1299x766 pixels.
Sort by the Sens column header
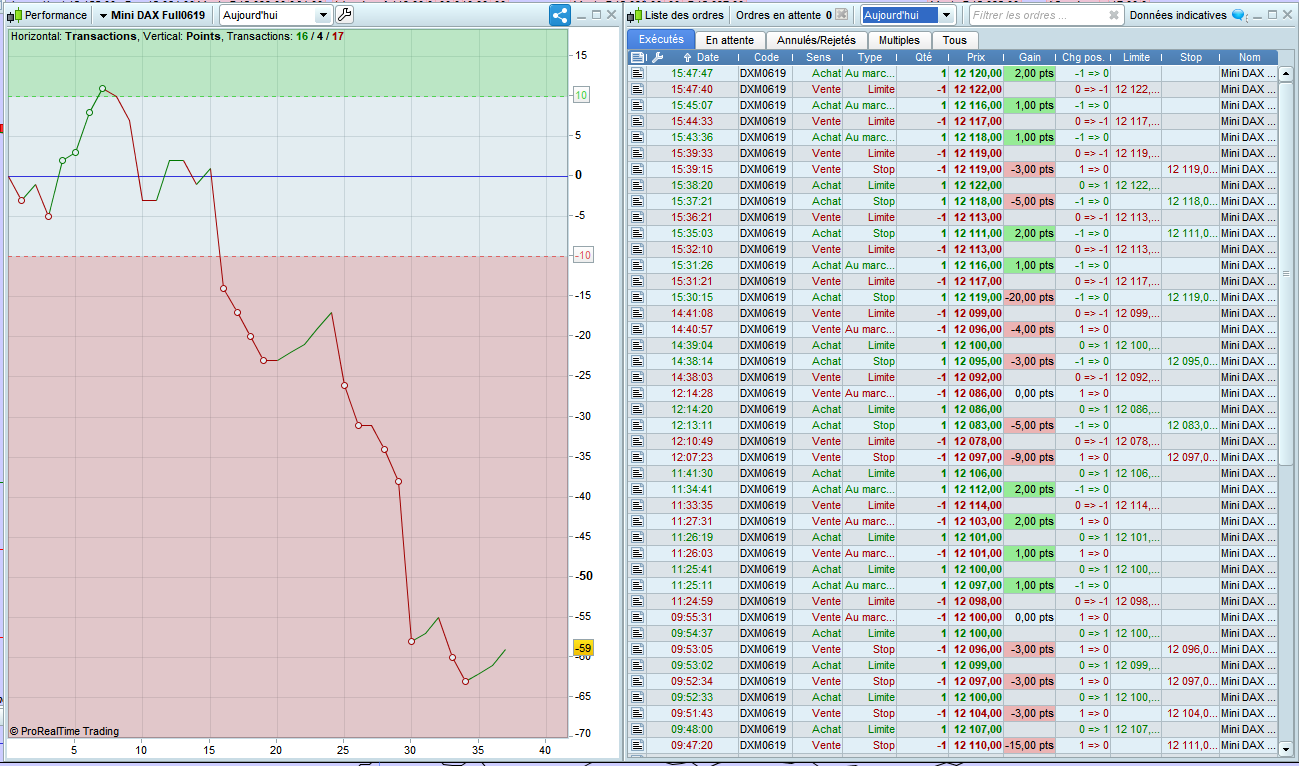coord(819,58)
